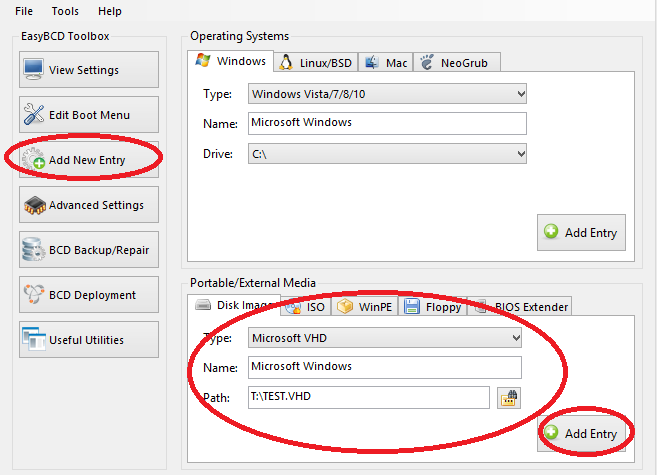Open the Microsoft VHD Type dropdown
The image size is (657, 475).
click(x=384, y=338)
